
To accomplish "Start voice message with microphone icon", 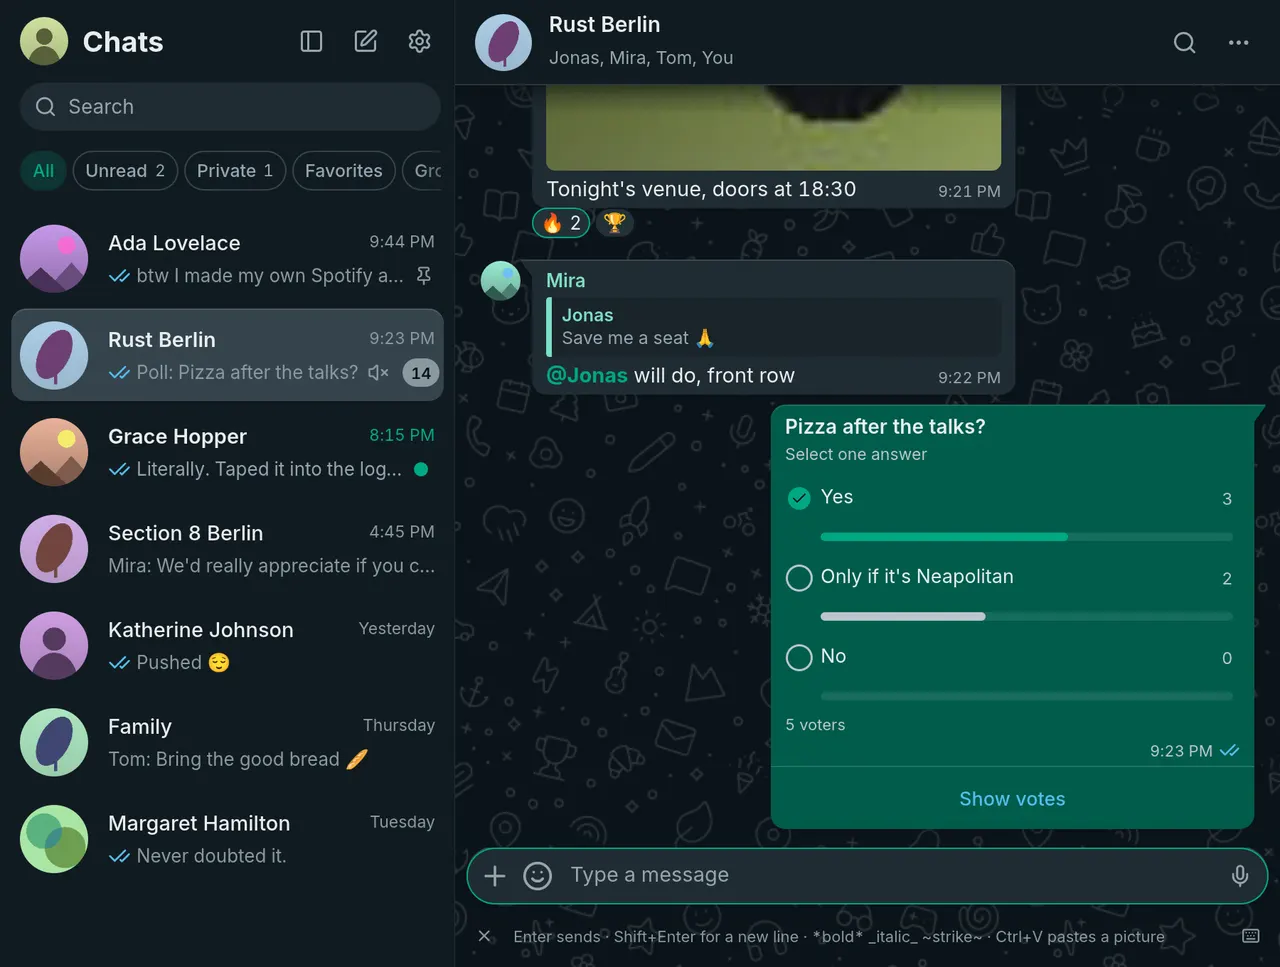I will click(1240, 876).
